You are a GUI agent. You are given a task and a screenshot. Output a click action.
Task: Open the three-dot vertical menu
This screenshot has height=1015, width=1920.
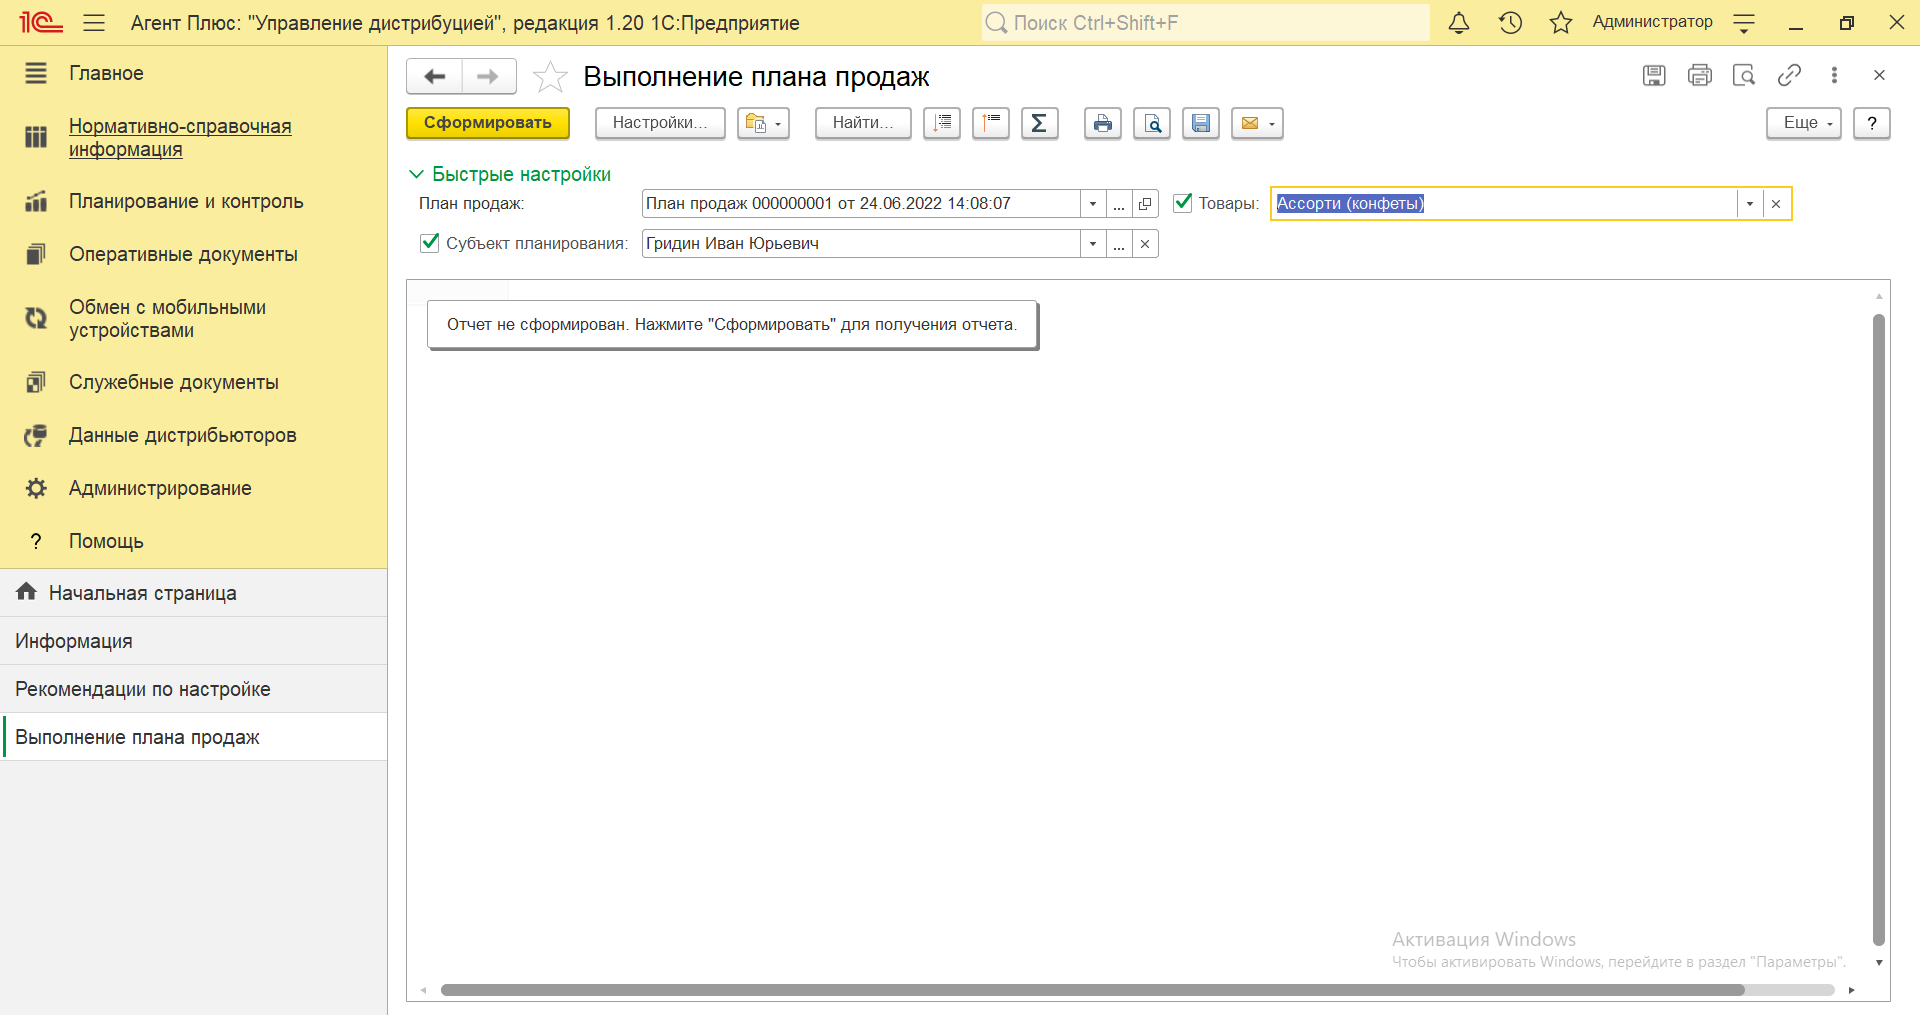click(x=1834, y=75)
